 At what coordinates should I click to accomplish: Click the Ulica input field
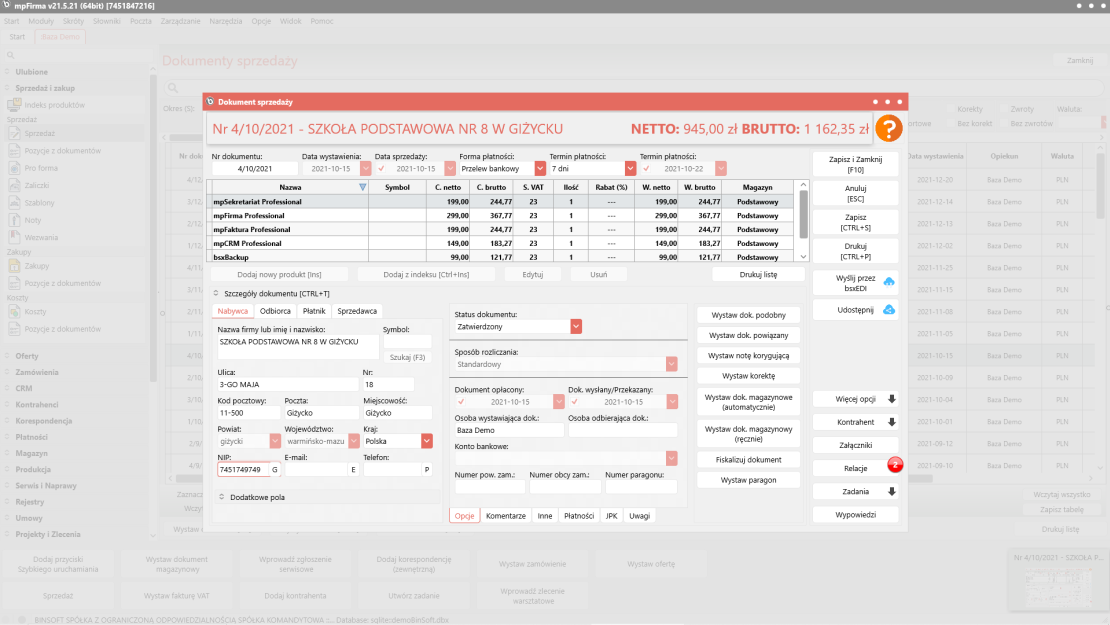(x=286, y=384)
